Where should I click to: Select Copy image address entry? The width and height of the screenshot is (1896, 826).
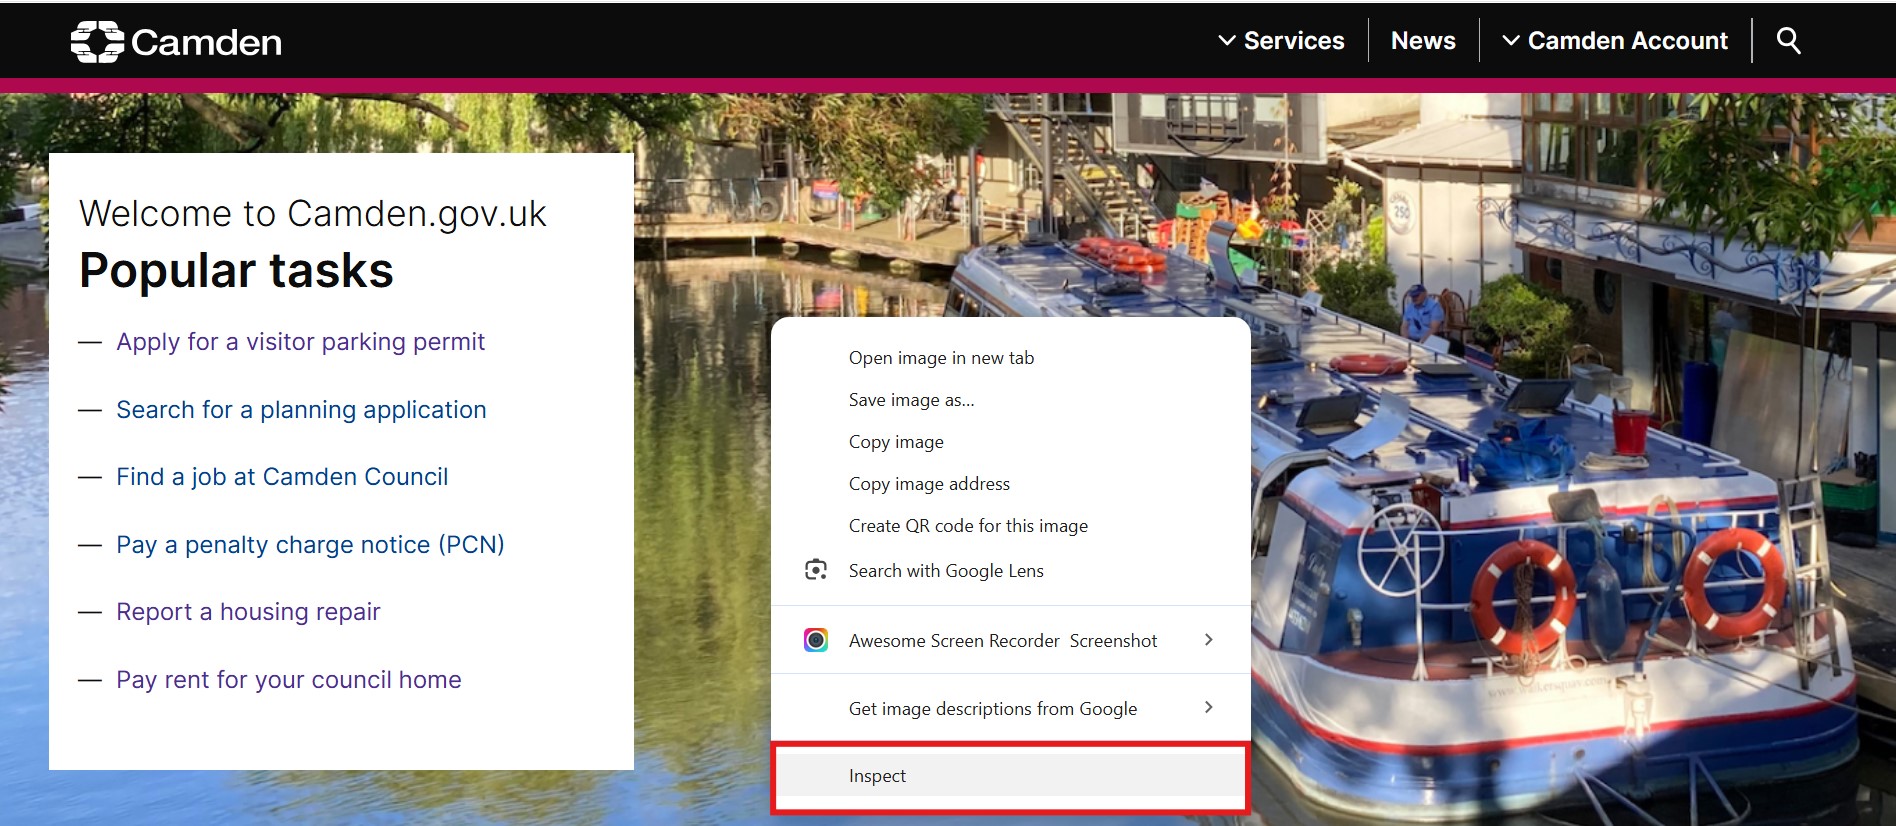[1011, 484]
